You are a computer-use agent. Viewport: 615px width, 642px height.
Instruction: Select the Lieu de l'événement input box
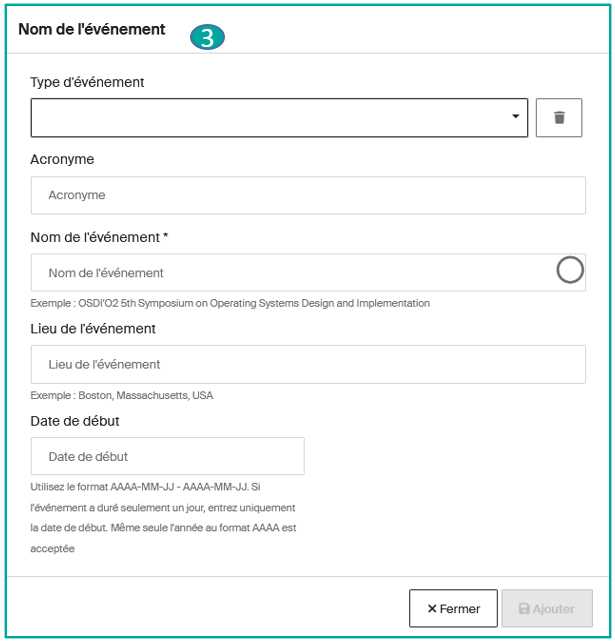pos(308,364)
